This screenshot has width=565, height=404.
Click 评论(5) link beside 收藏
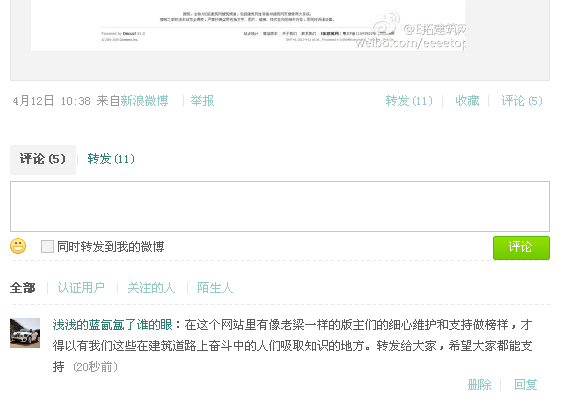tap(522, 101)
